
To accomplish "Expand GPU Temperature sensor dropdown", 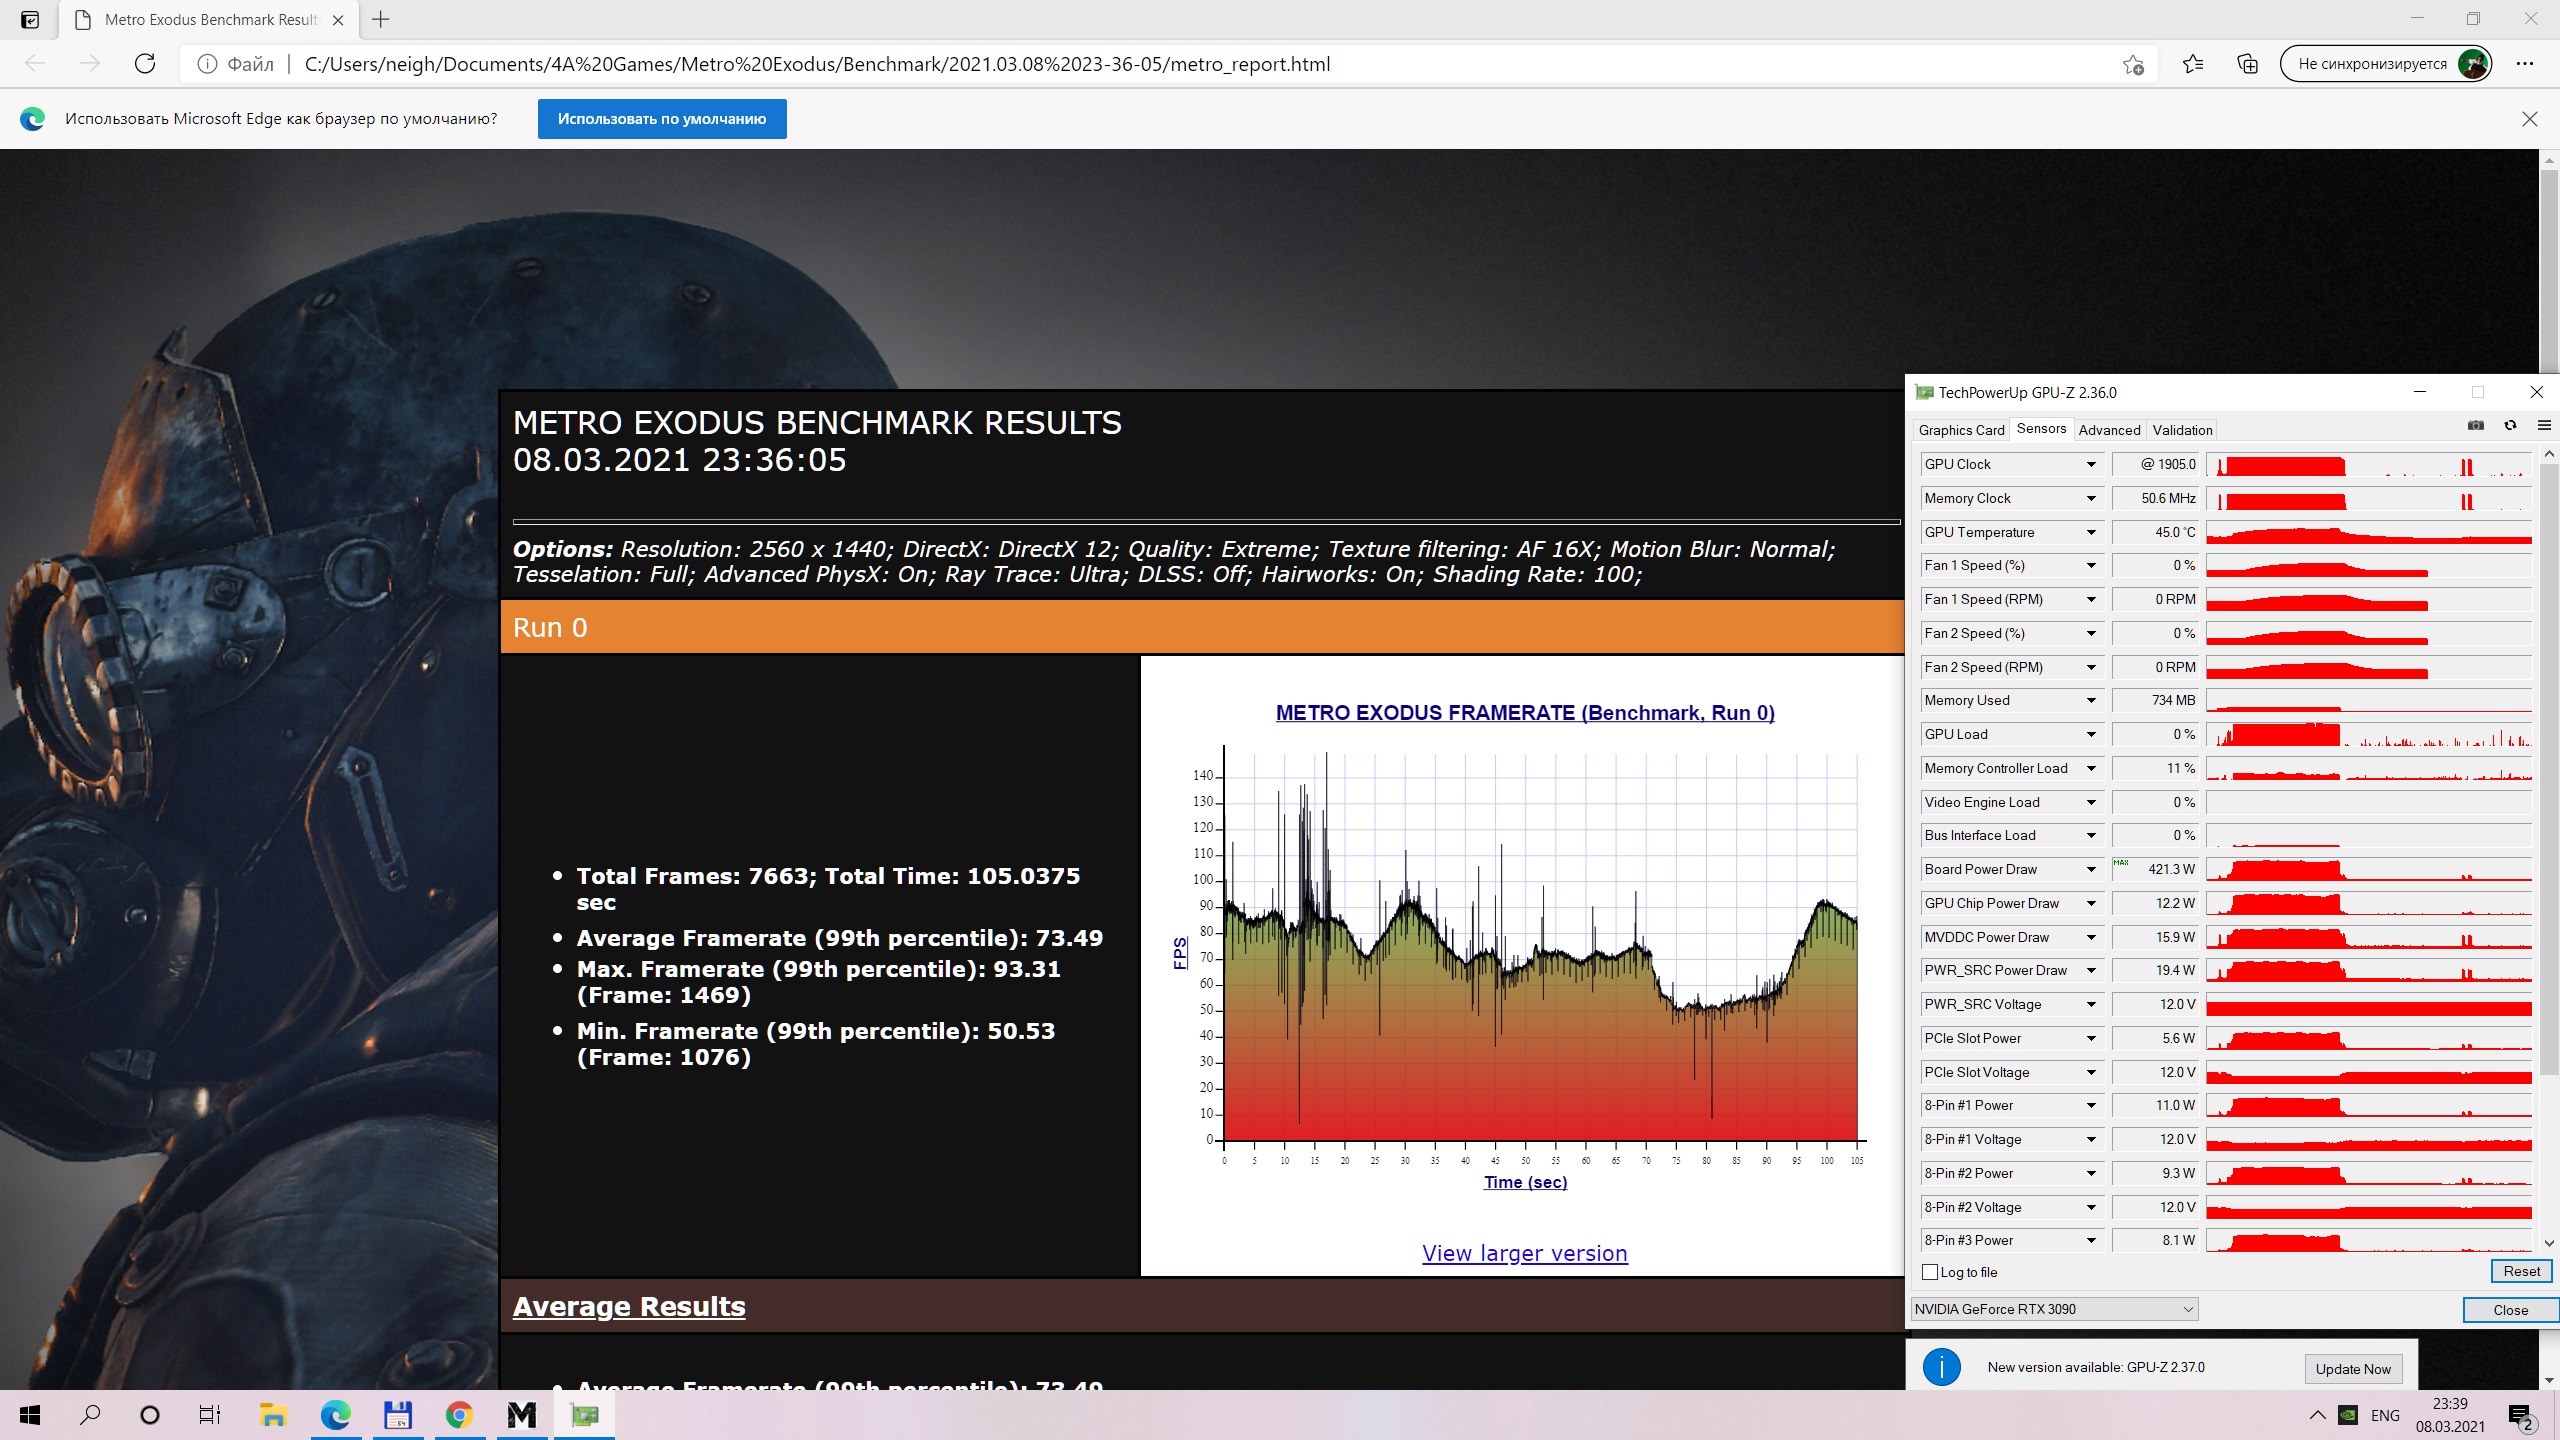I will click(x=2090, y=532).
